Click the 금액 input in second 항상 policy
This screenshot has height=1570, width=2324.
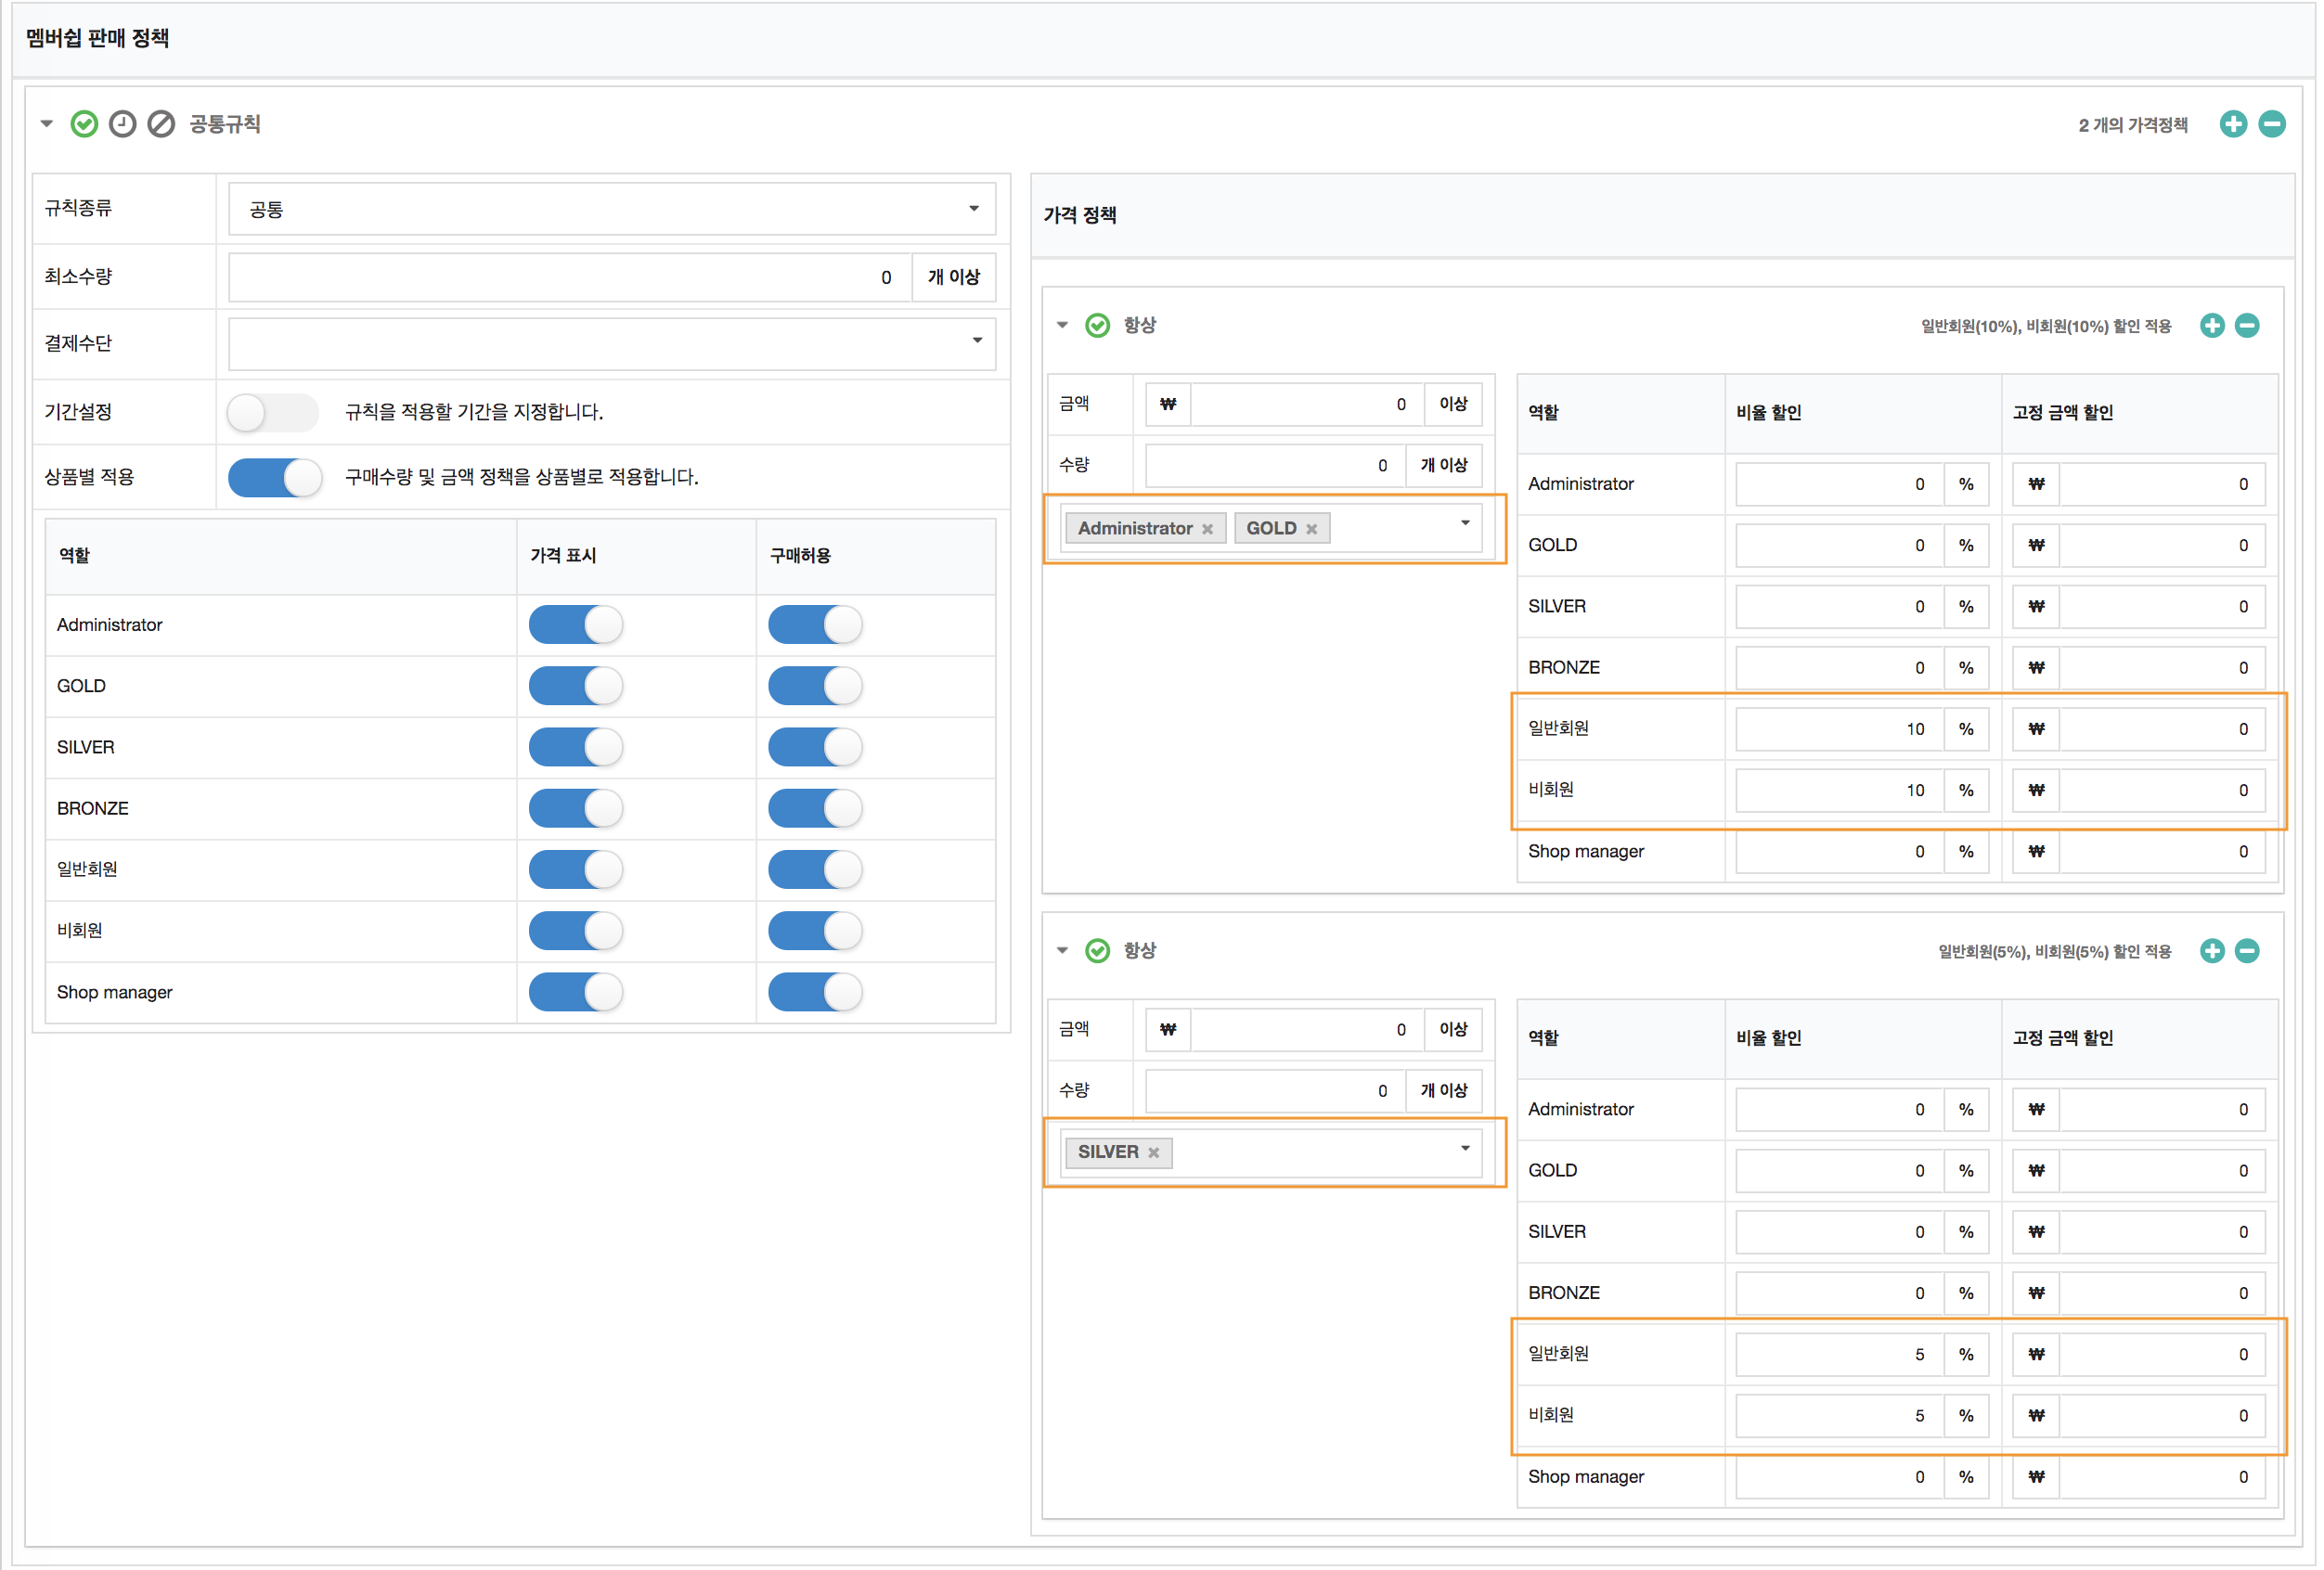(x=1308, y=1029)
